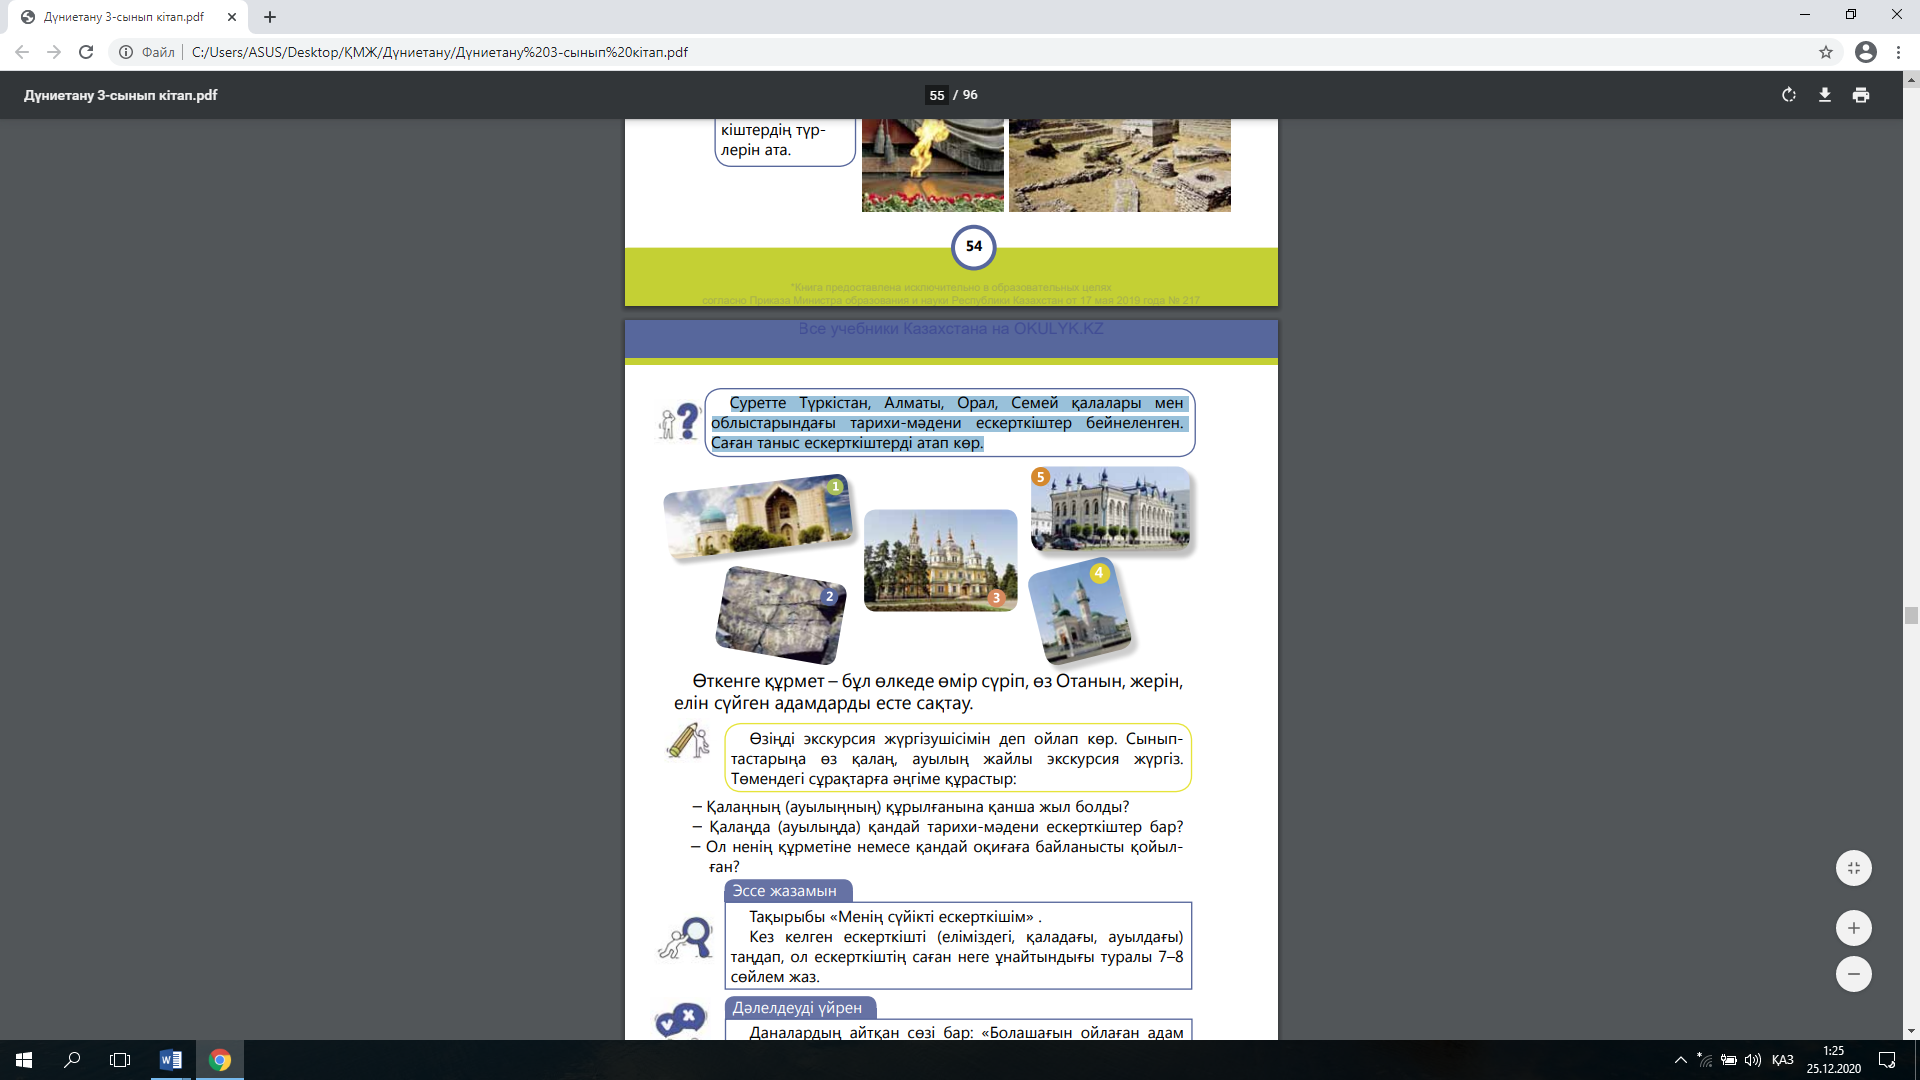Reload the current page
The width and height of the screenshot is (1920, 1080).
pos(86,52)
